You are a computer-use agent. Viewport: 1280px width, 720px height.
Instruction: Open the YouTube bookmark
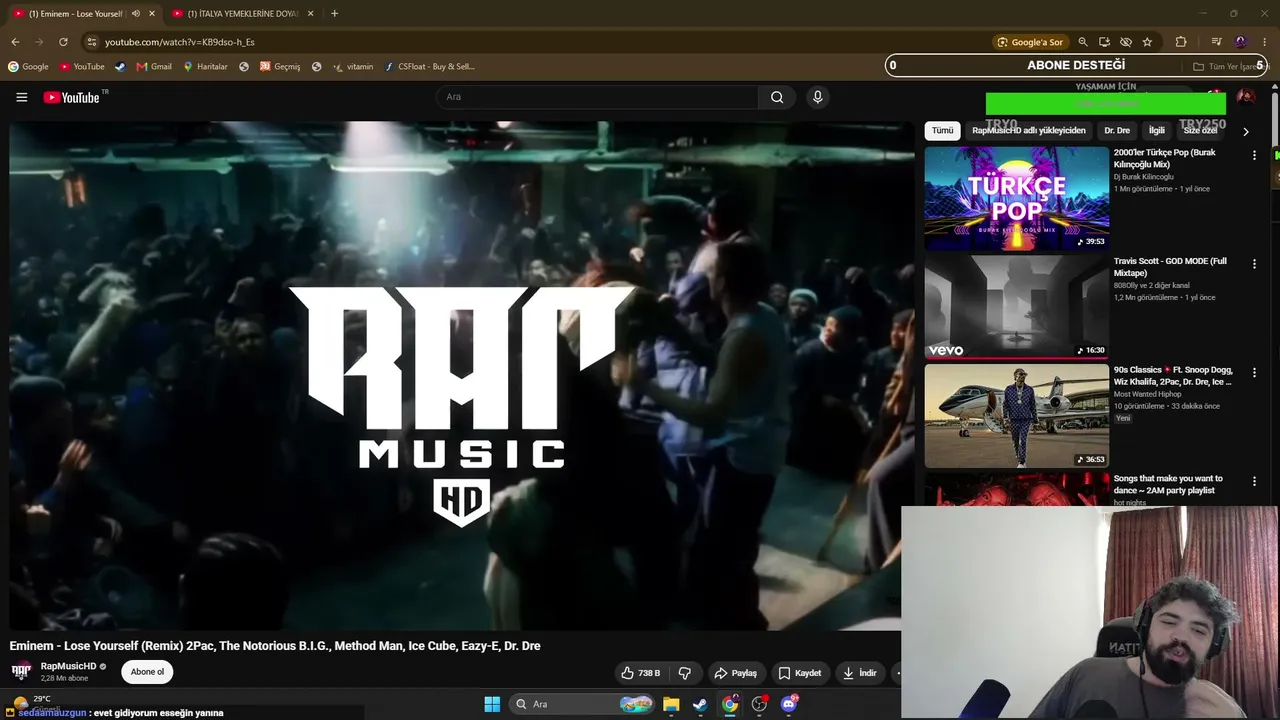point(82,67)
